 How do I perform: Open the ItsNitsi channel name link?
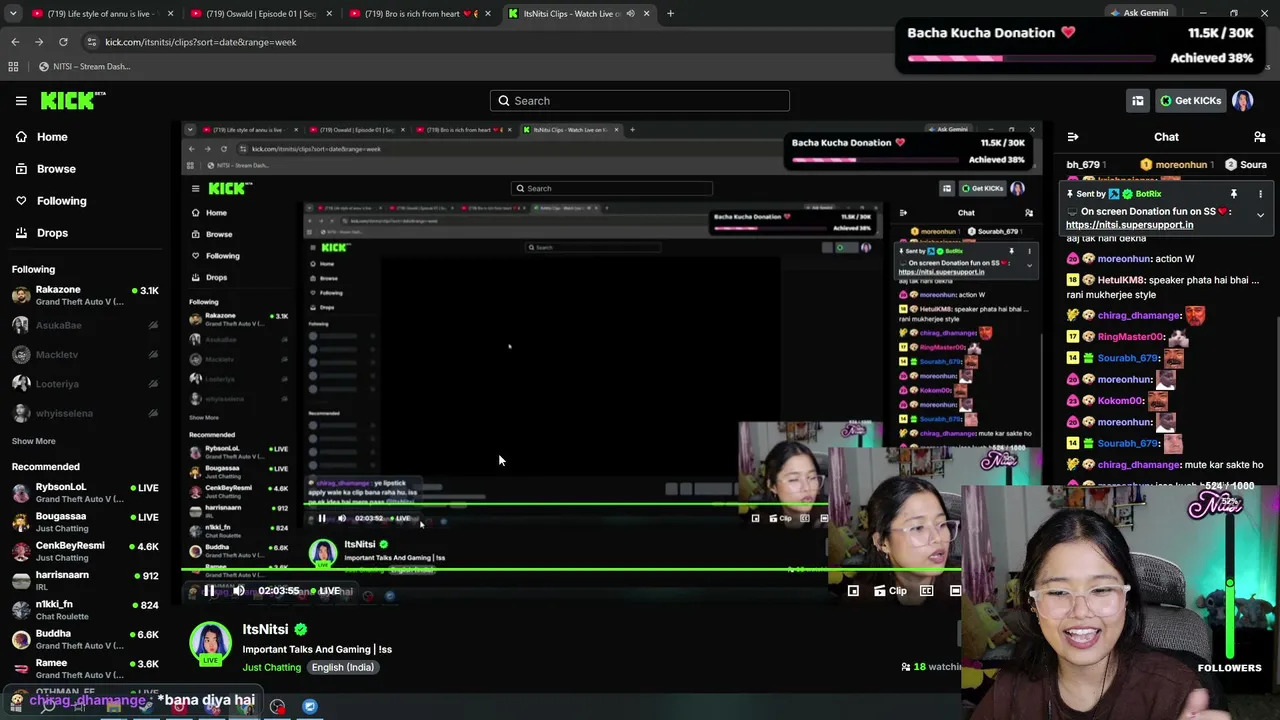click(x=265, y=629)
